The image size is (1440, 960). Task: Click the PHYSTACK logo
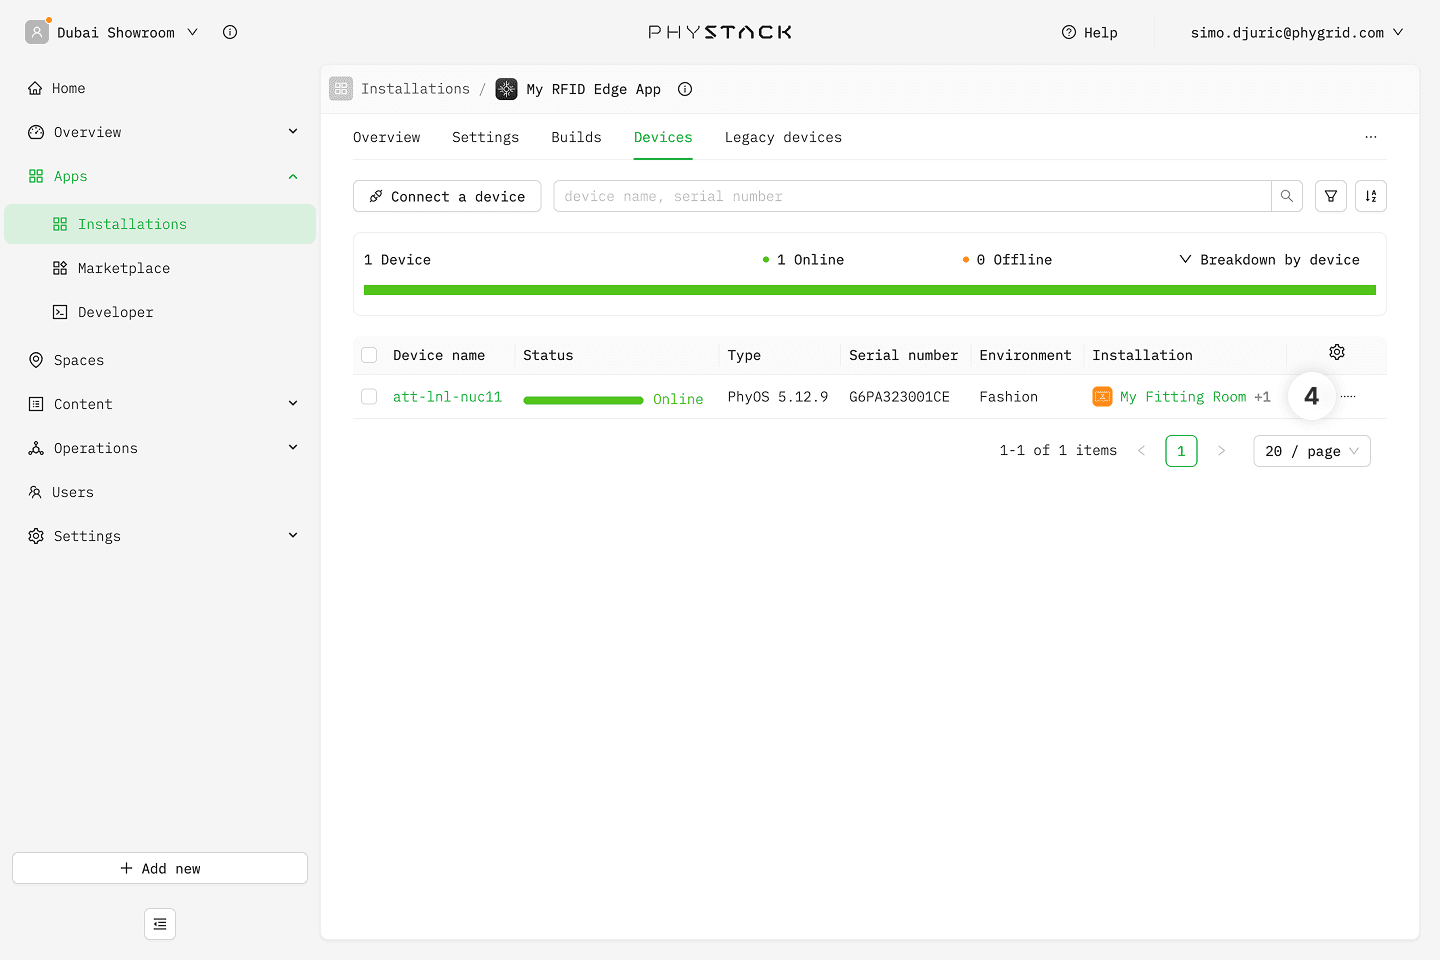pos(720,32)
